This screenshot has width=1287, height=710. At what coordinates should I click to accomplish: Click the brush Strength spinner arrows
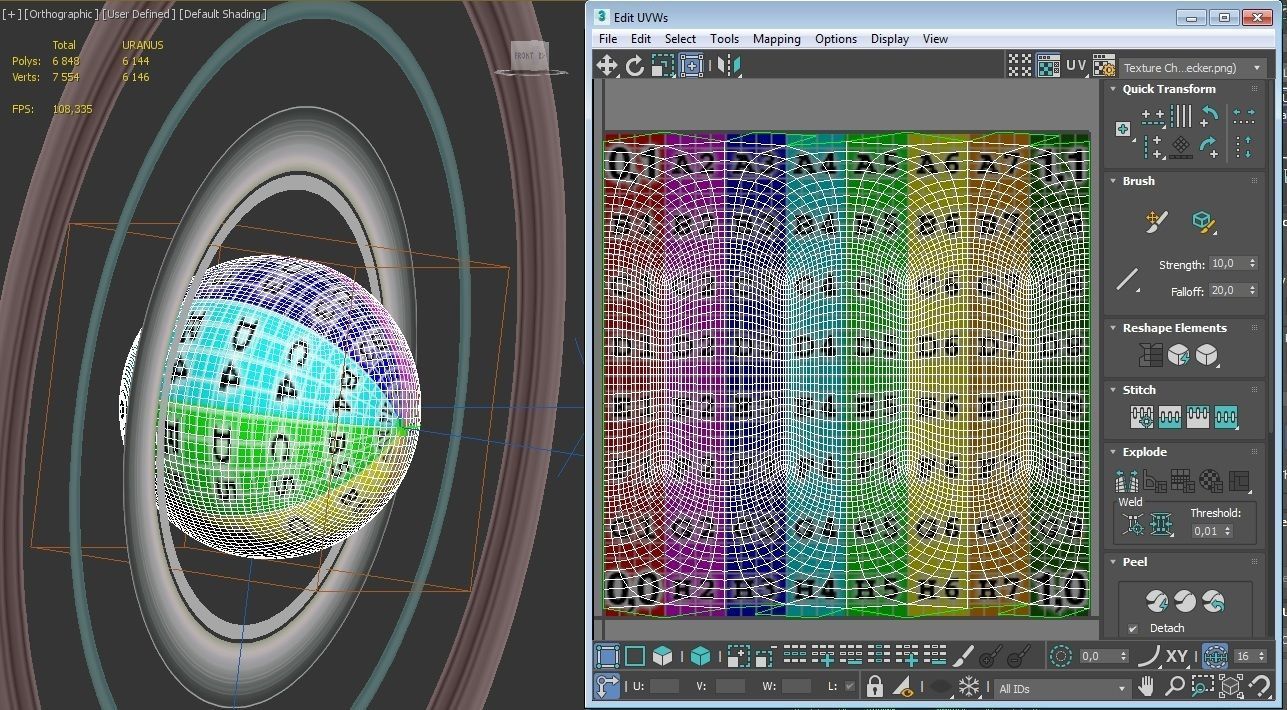[1252, 264]
